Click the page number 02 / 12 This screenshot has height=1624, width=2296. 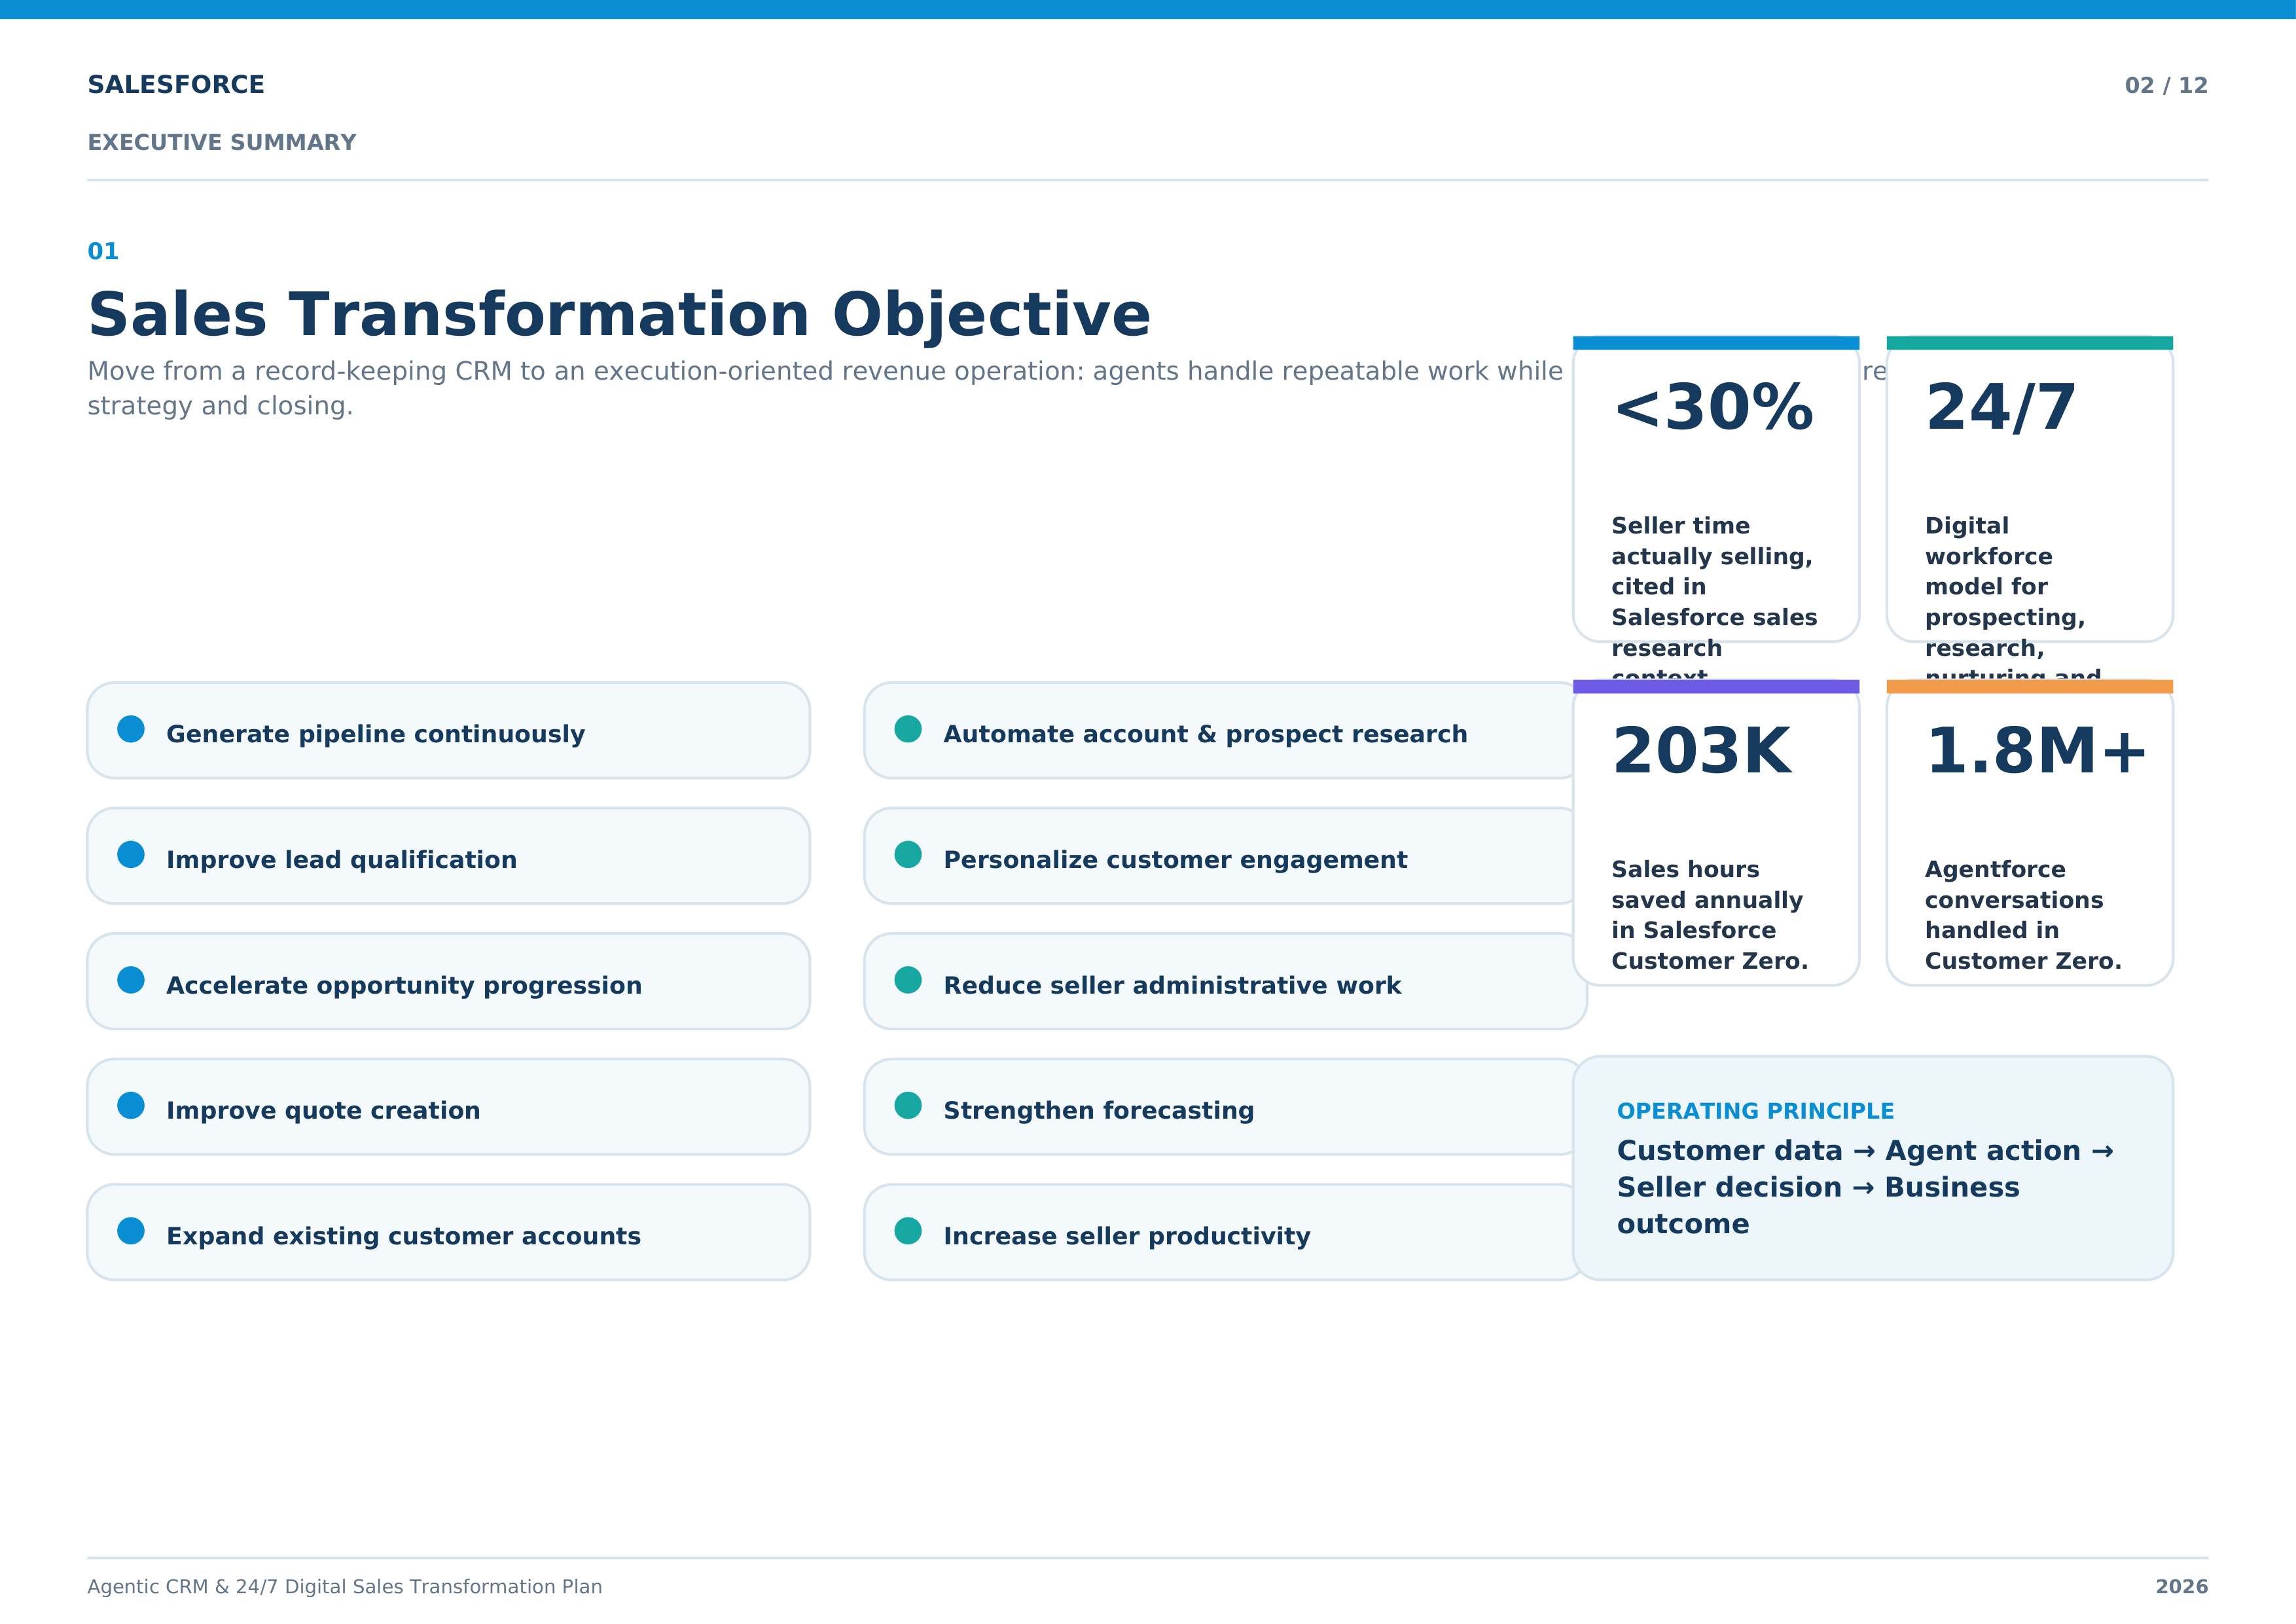pos(2166,86)
